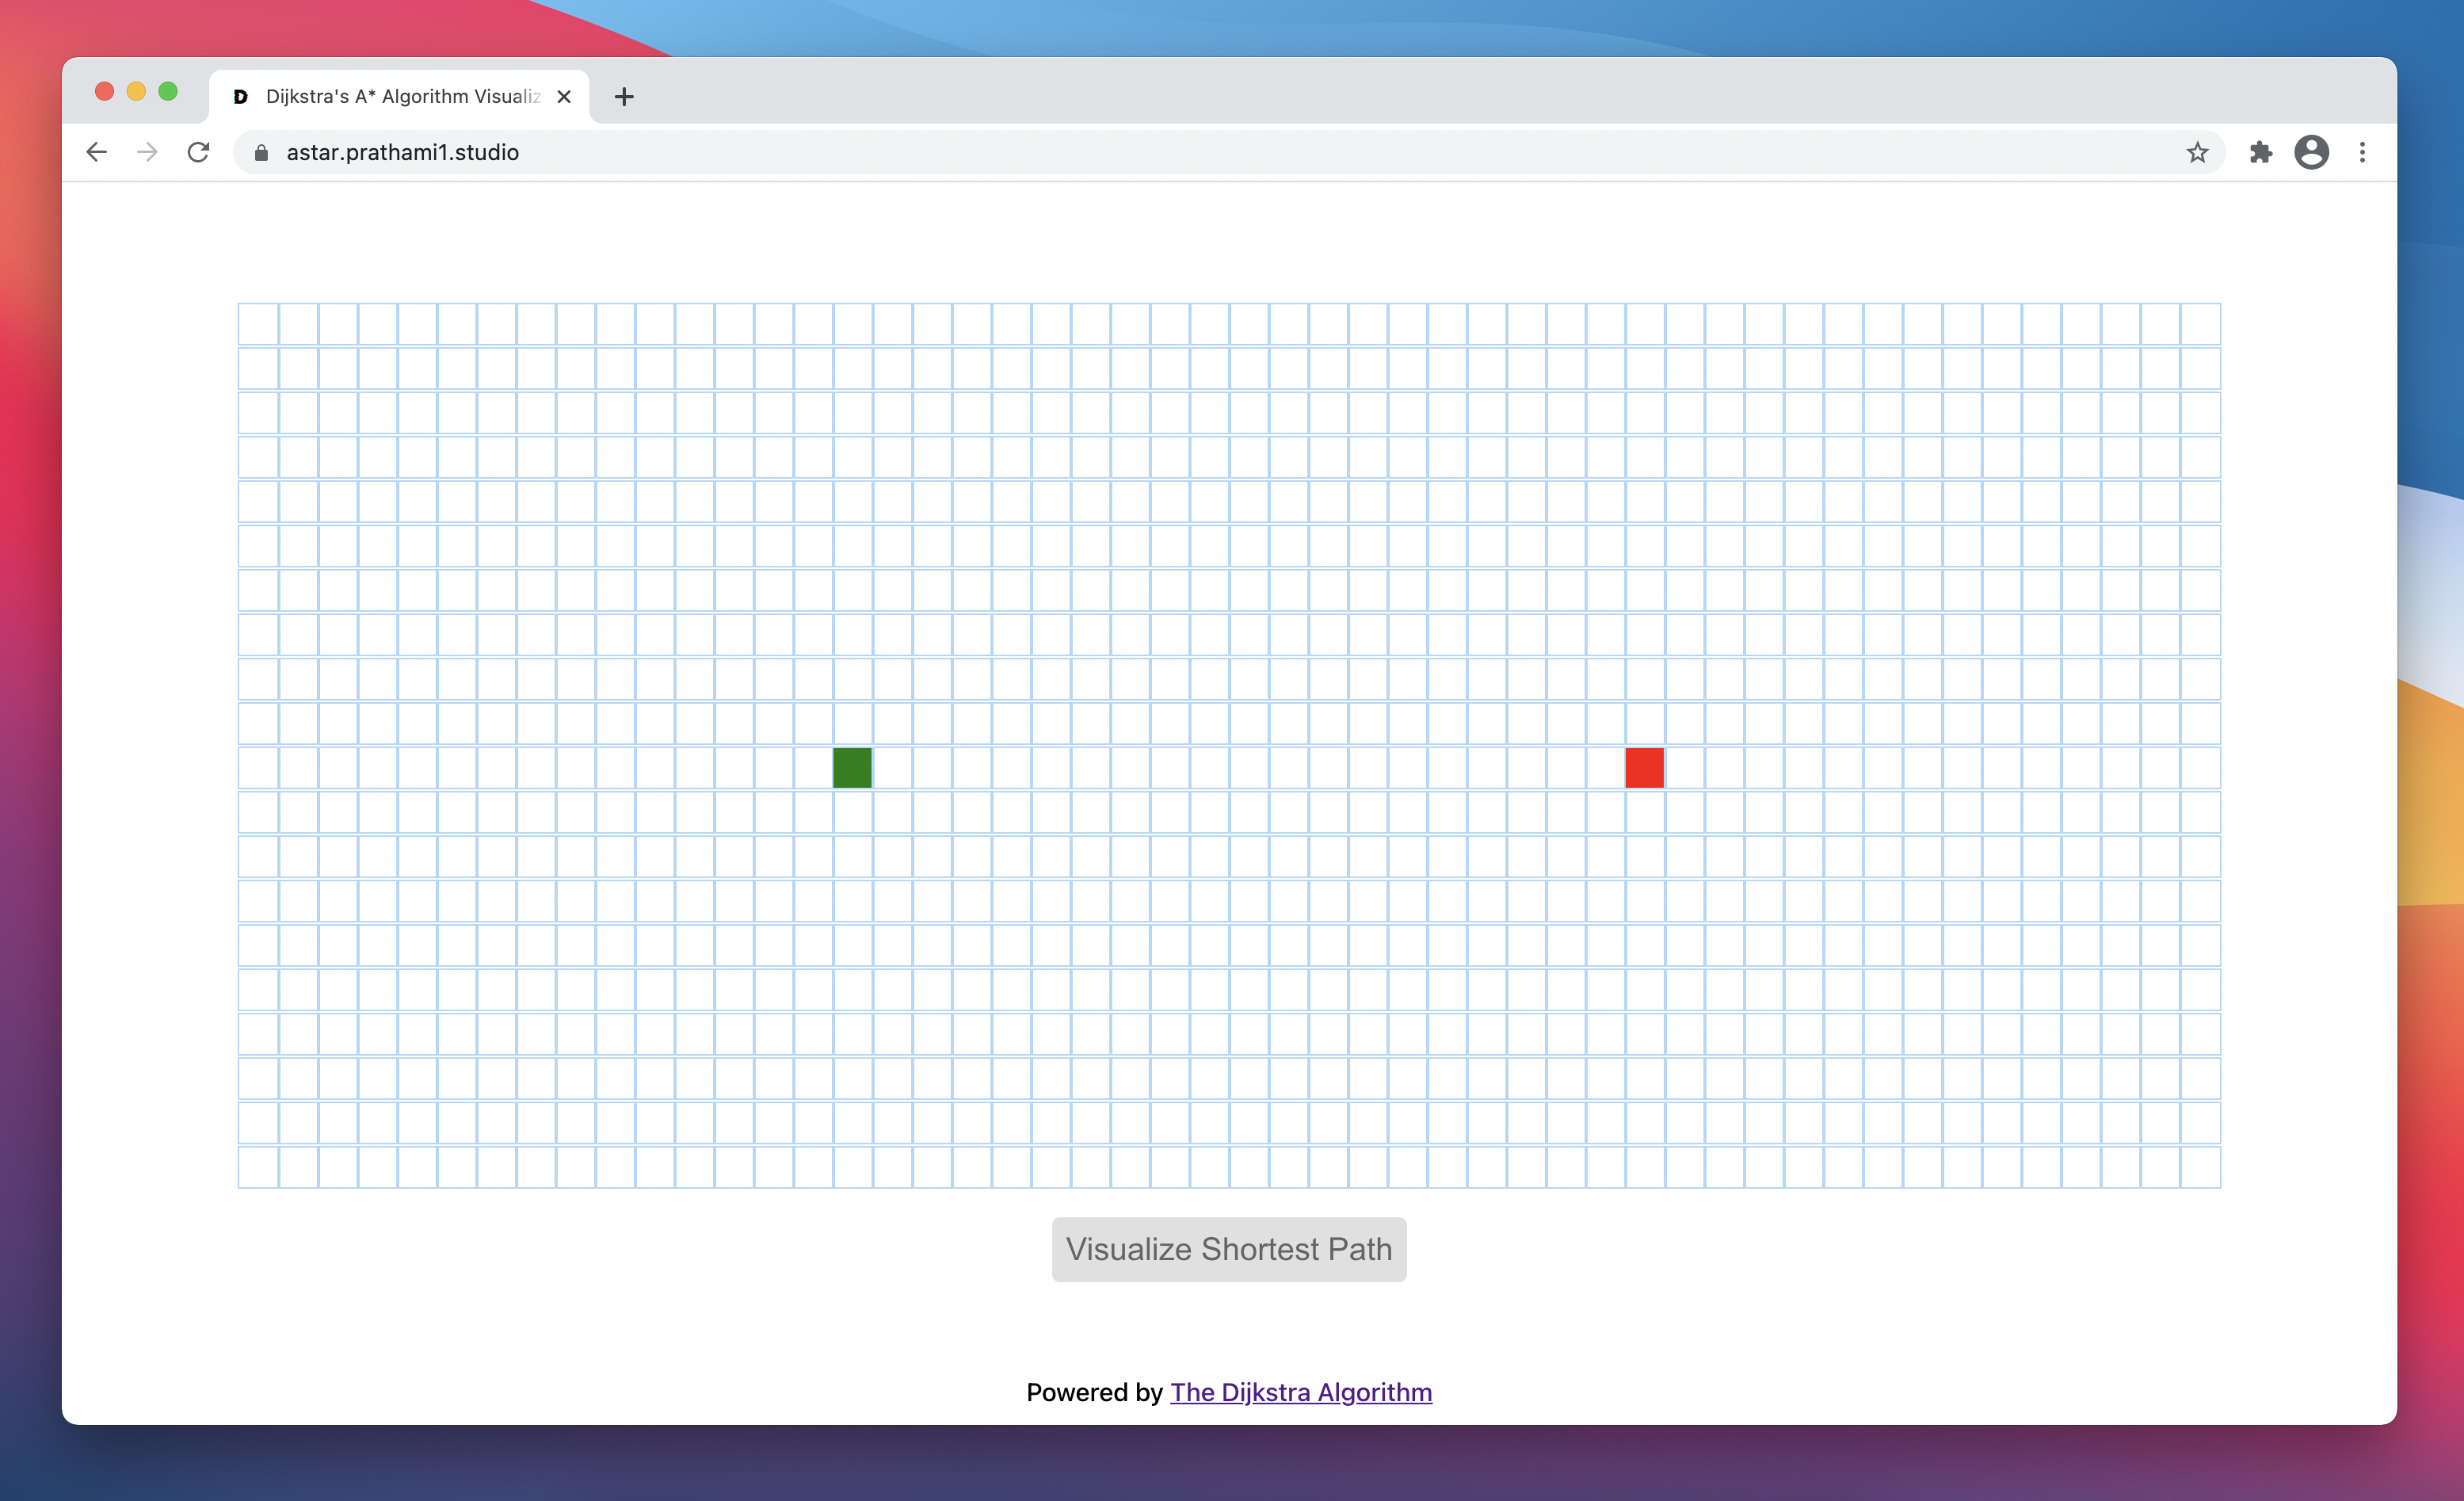2464x1501 pixels.
Task: Click the browser forward arrow
Action: [x=147, y=152]
